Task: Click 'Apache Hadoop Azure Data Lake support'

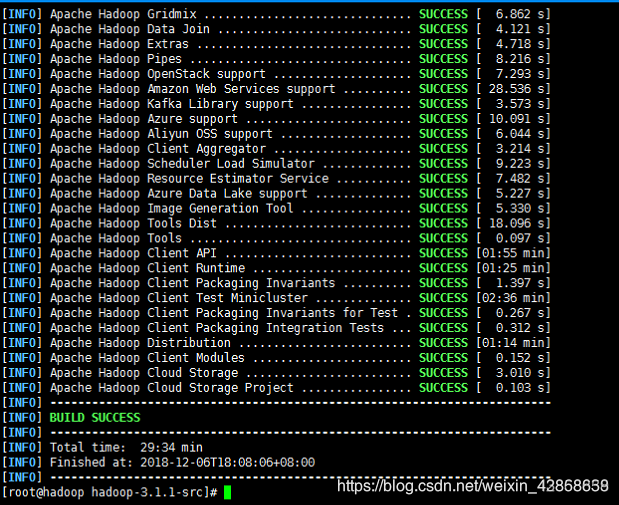Action: tap(179, 194)
